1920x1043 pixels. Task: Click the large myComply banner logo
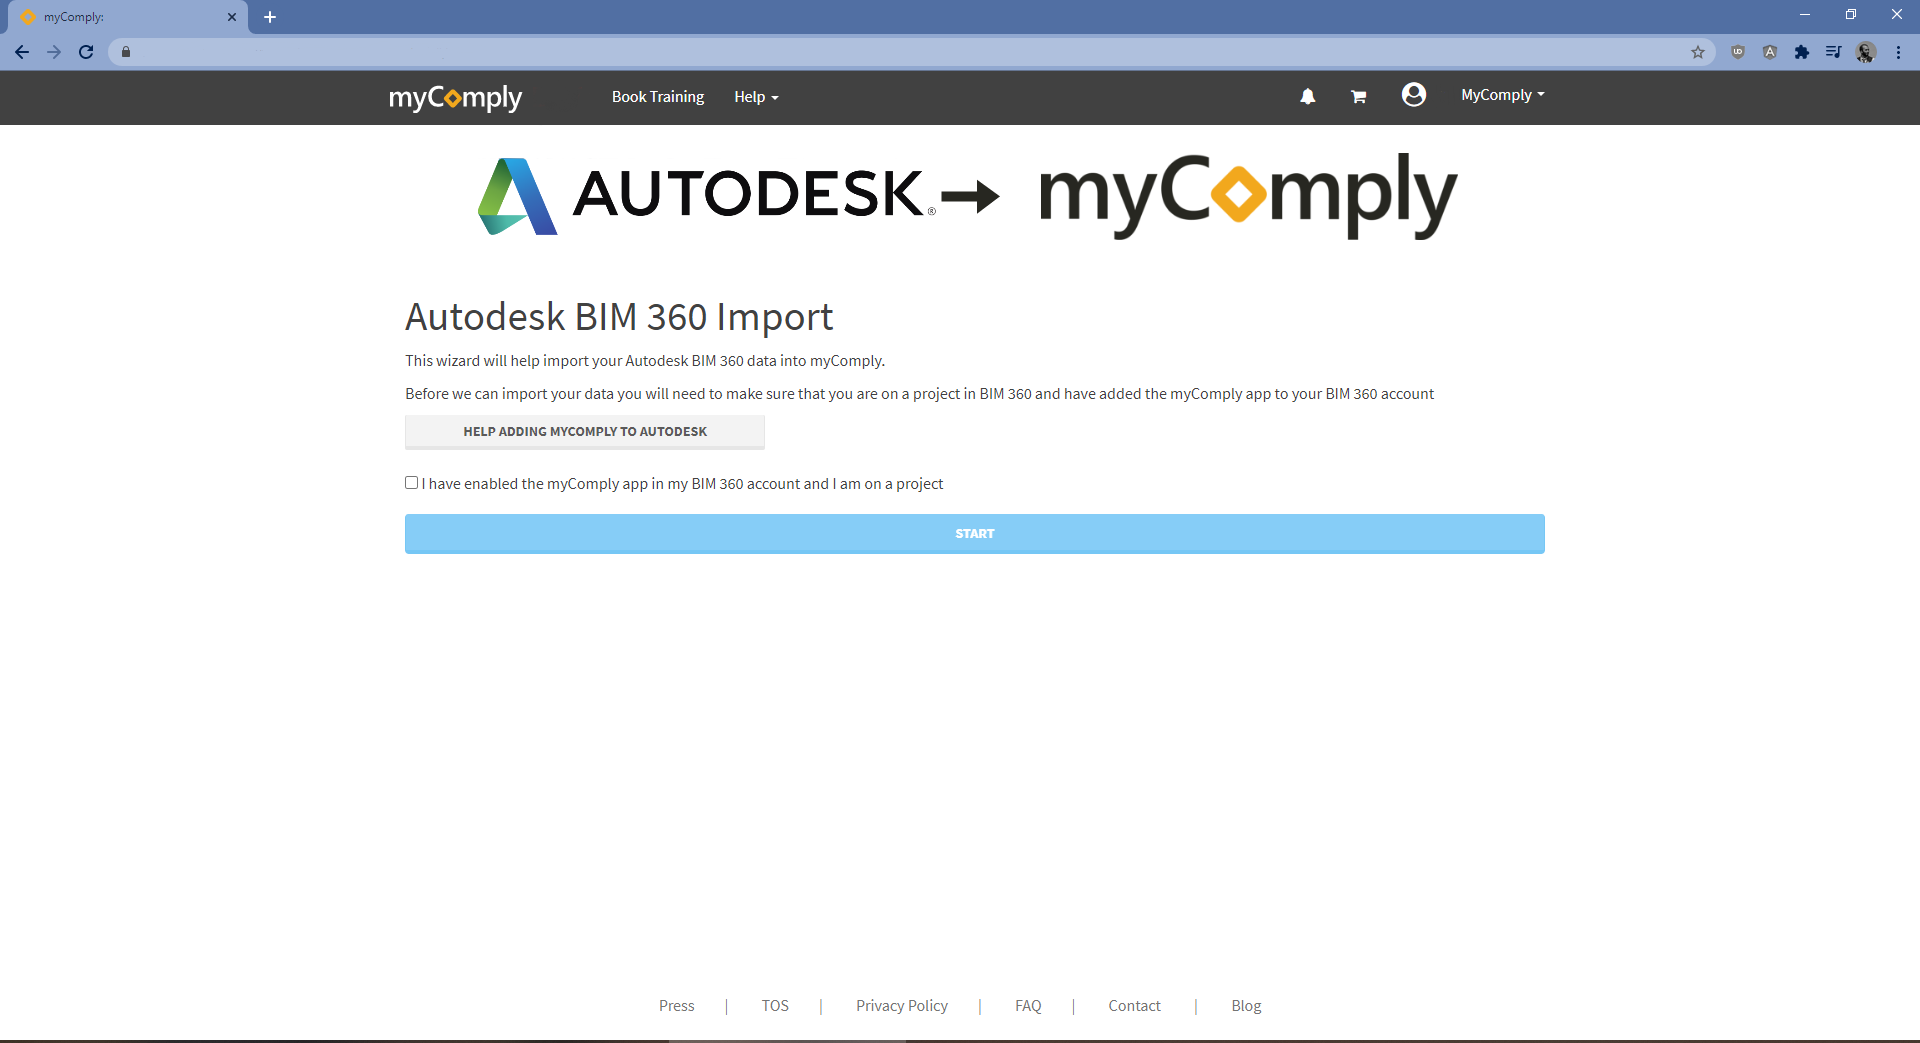pos(1248,195)
